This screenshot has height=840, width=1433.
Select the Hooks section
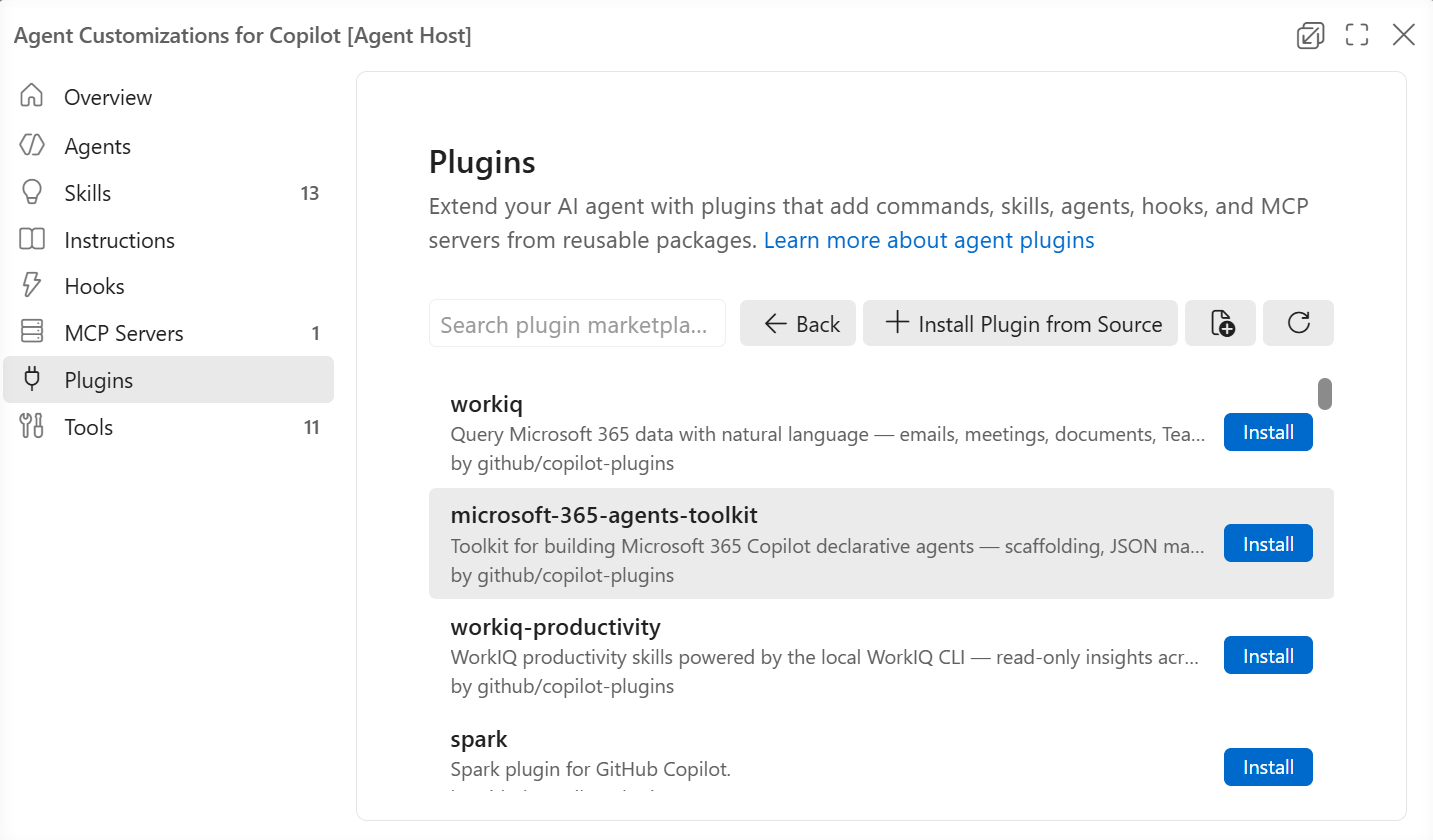point(169,286)
